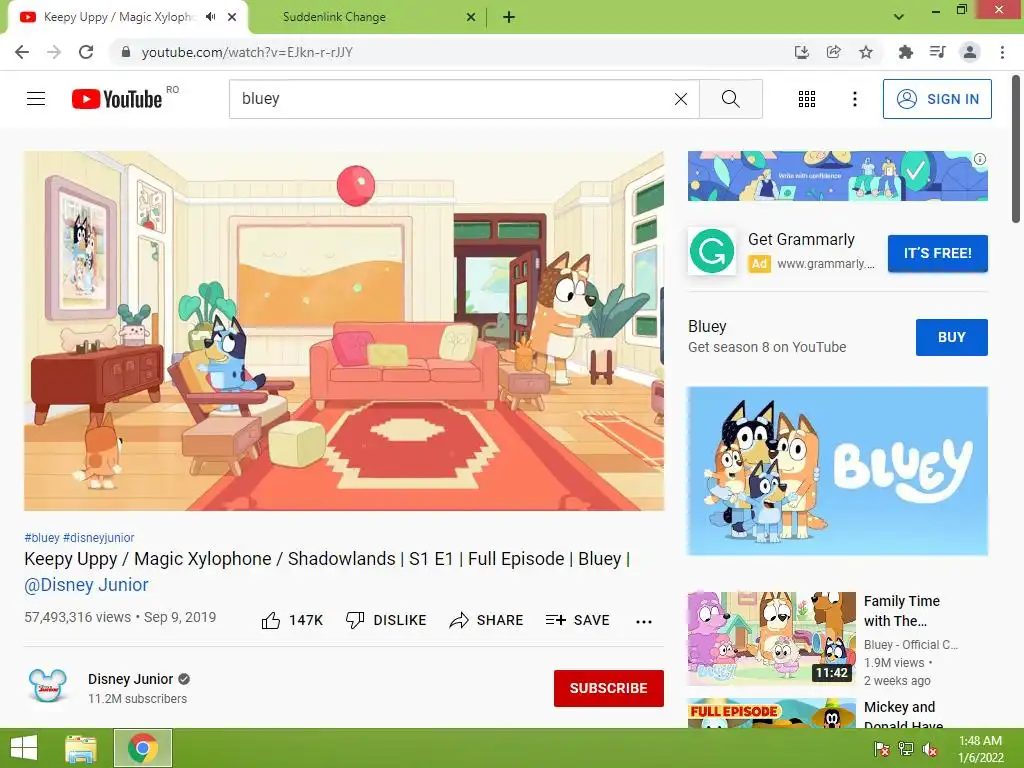Screen dimensions: 1024x768
Task: Click the search magnifier button
Action: click(731, 99)
